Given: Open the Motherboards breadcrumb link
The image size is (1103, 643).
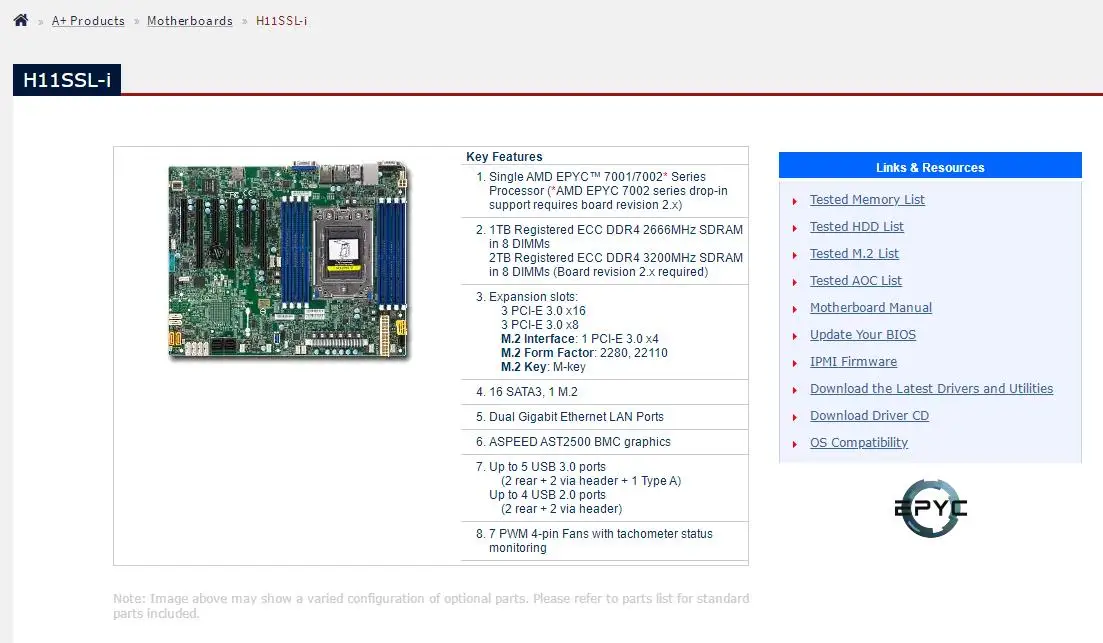Looking at the screenshot, I should (190, 21).
